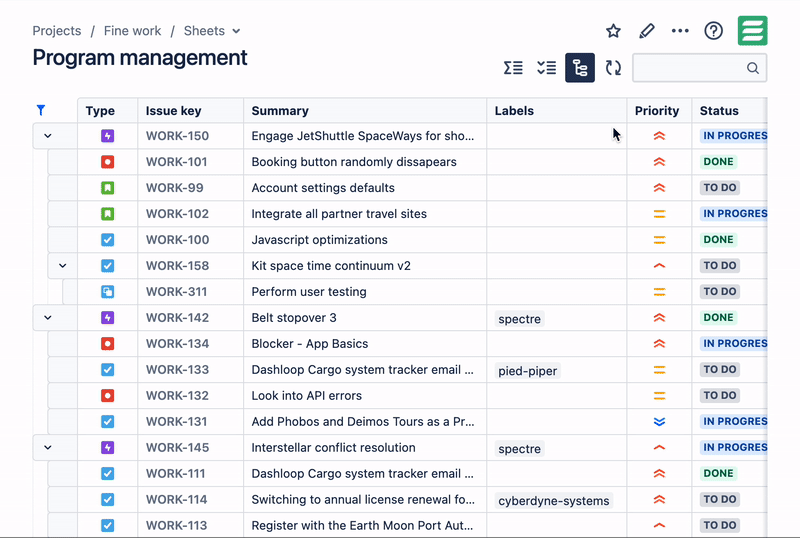Select summary Look into API errors

click(x=307, y=396)
